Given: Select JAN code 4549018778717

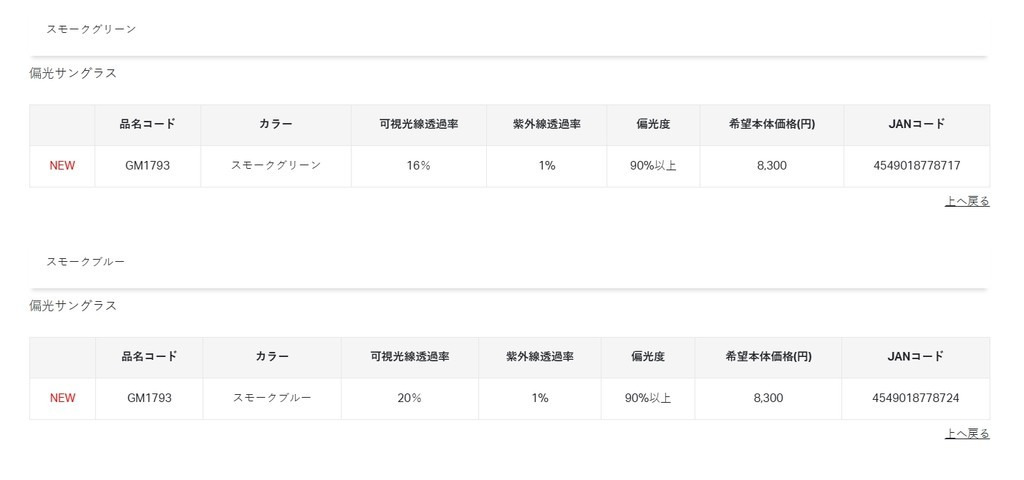Looking at the screenshot, I should [916, 166].
